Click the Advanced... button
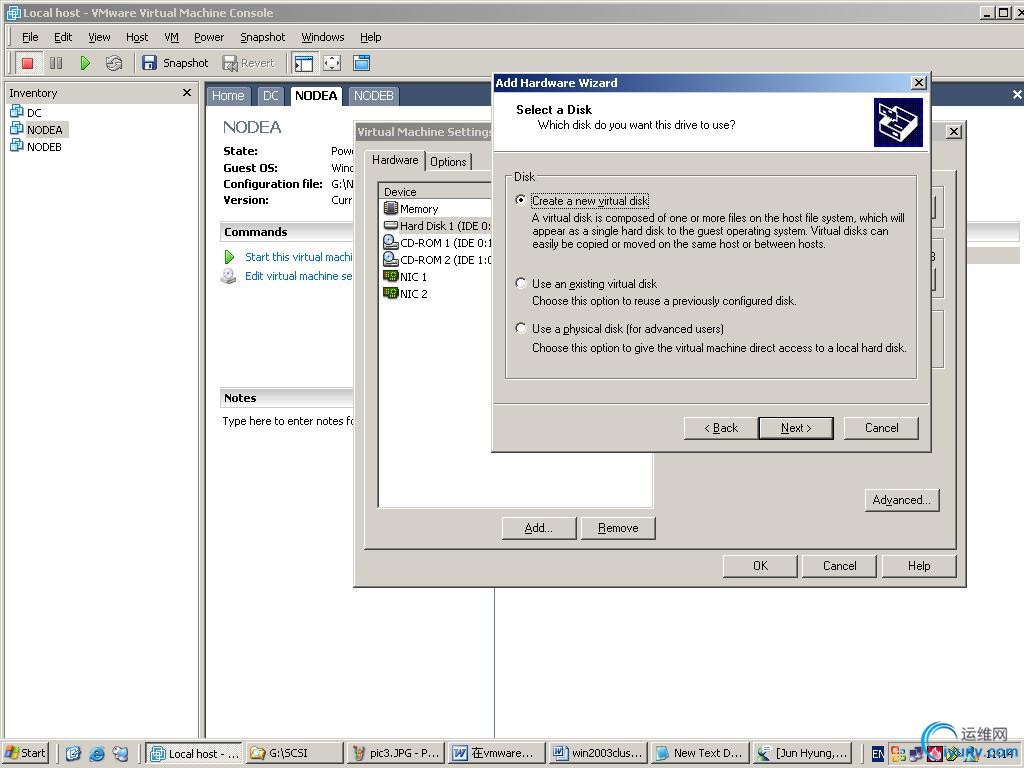 pyautogui.click(x=902, y=500)
